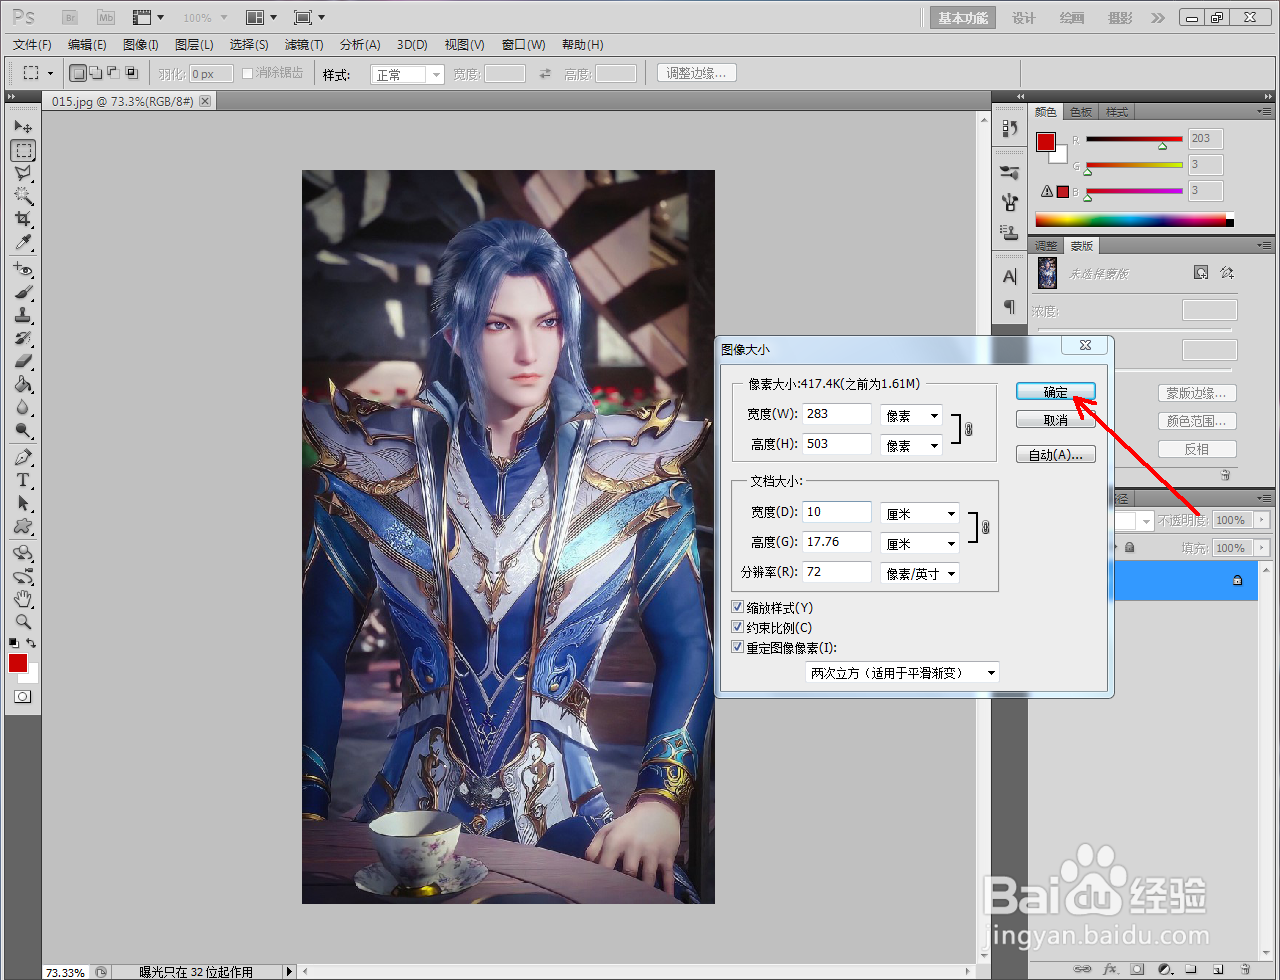Open the 文件(F) menu

pos(32,45)
